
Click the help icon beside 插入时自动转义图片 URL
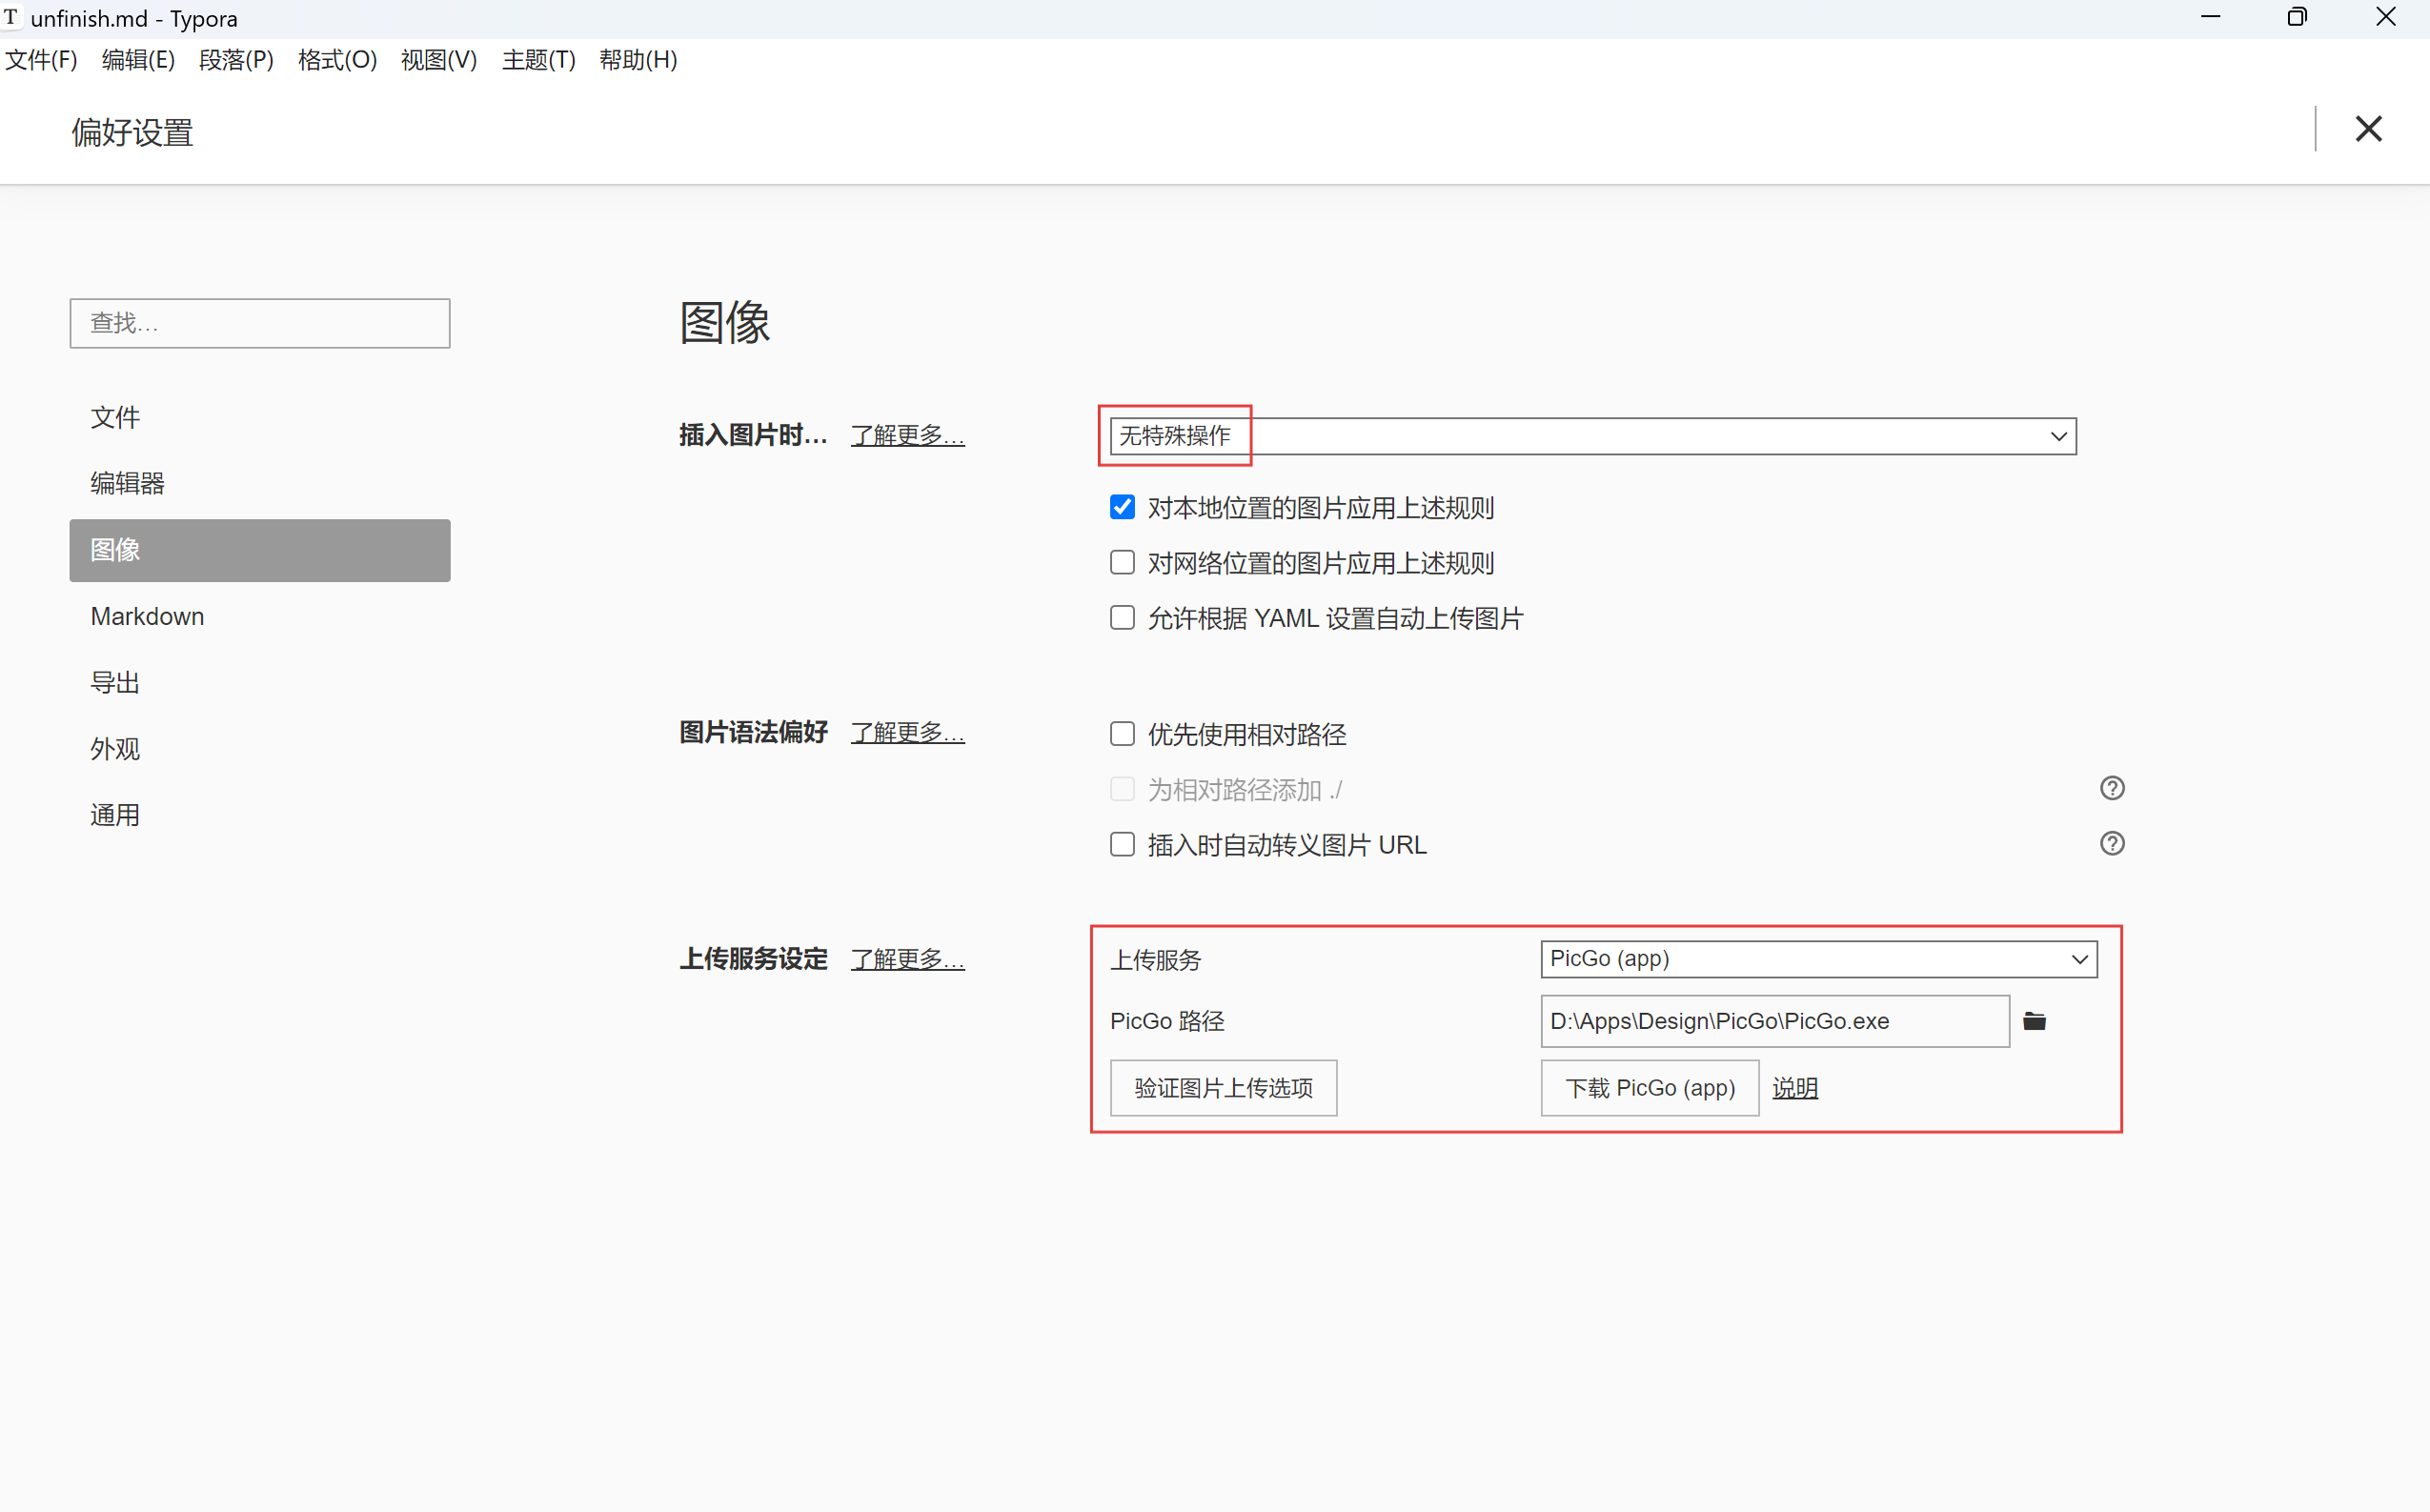[x=2112, y=843]
